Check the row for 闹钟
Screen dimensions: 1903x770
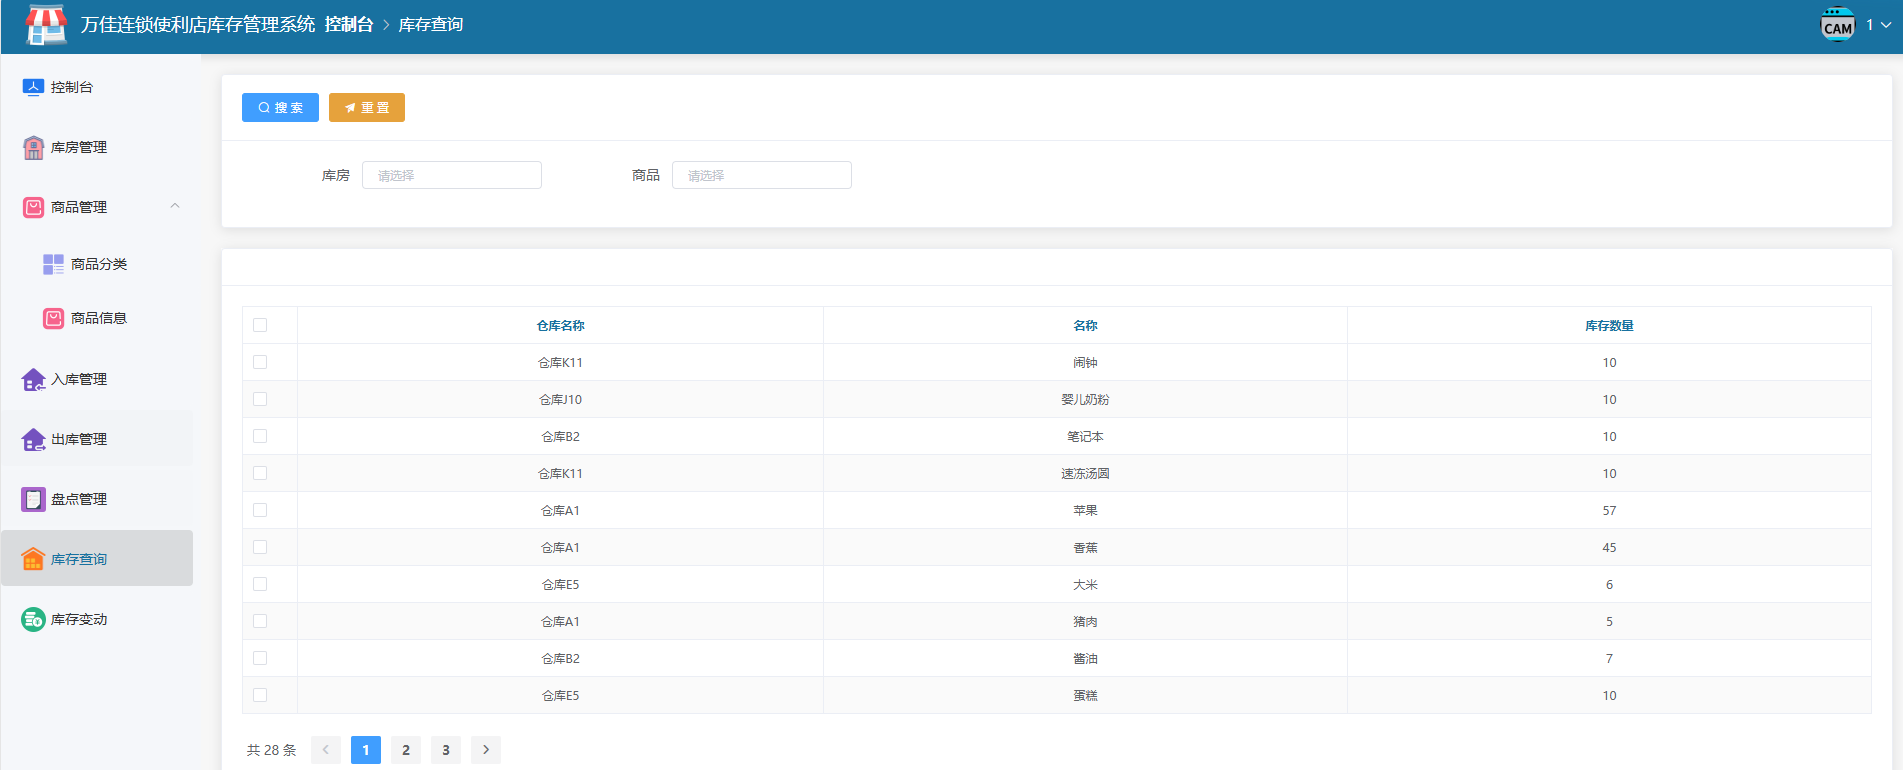click(x=260, y=362)
